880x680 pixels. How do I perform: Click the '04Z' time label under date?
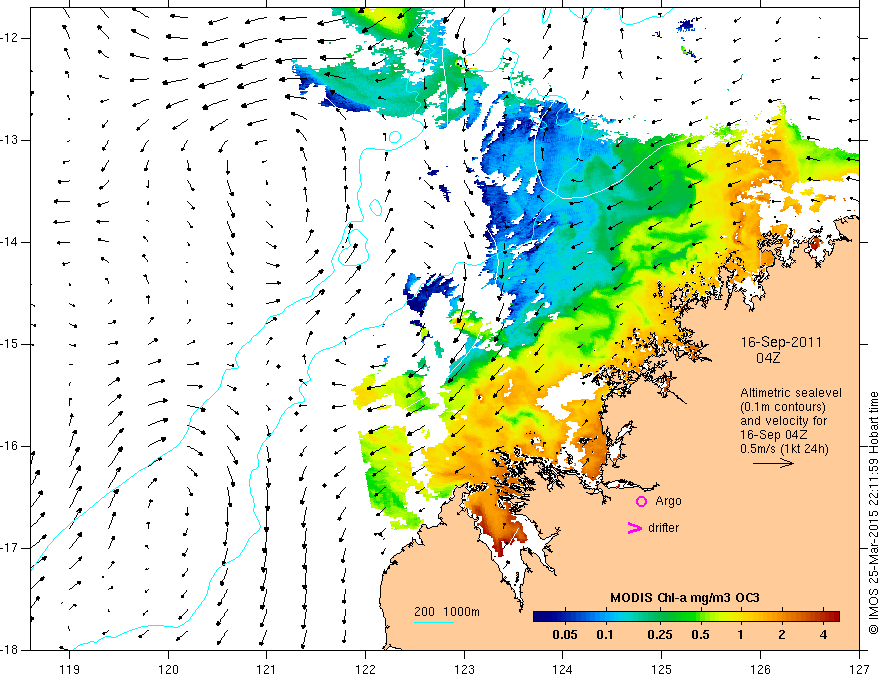point(768,358)
